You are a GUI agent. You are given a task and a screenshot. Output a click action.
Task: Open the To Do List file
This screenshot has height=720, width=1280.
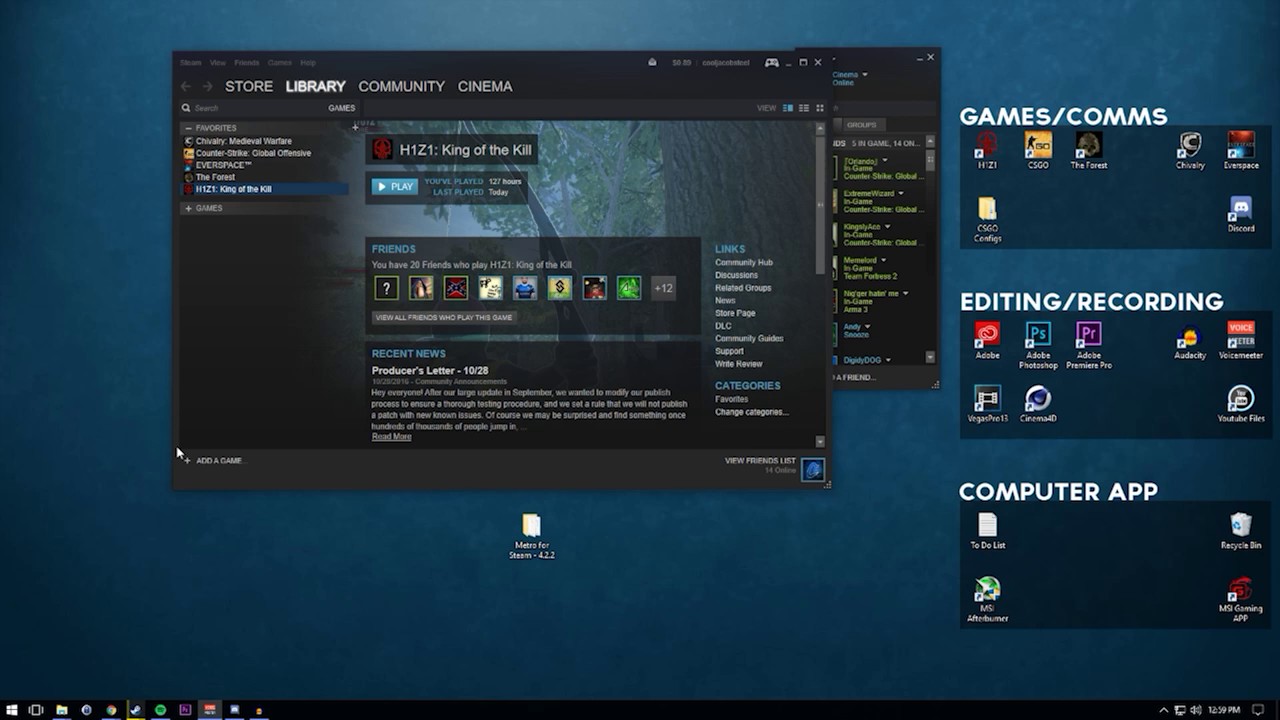pos(987,531)
